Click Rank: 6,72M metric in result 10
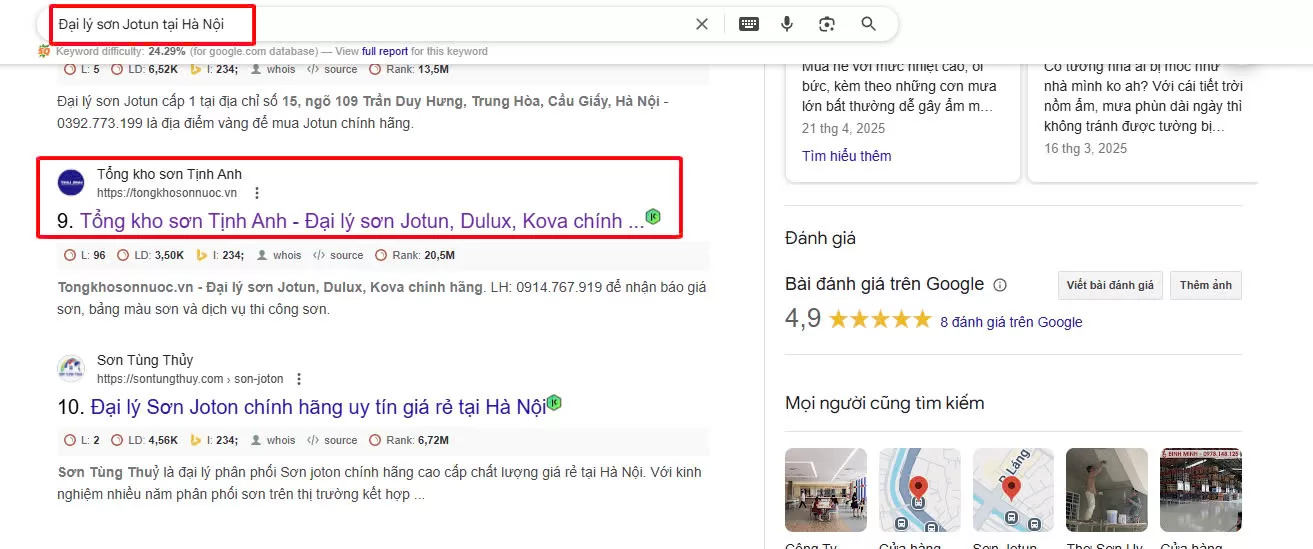1313x549 pixels. [x=410, y=440]
